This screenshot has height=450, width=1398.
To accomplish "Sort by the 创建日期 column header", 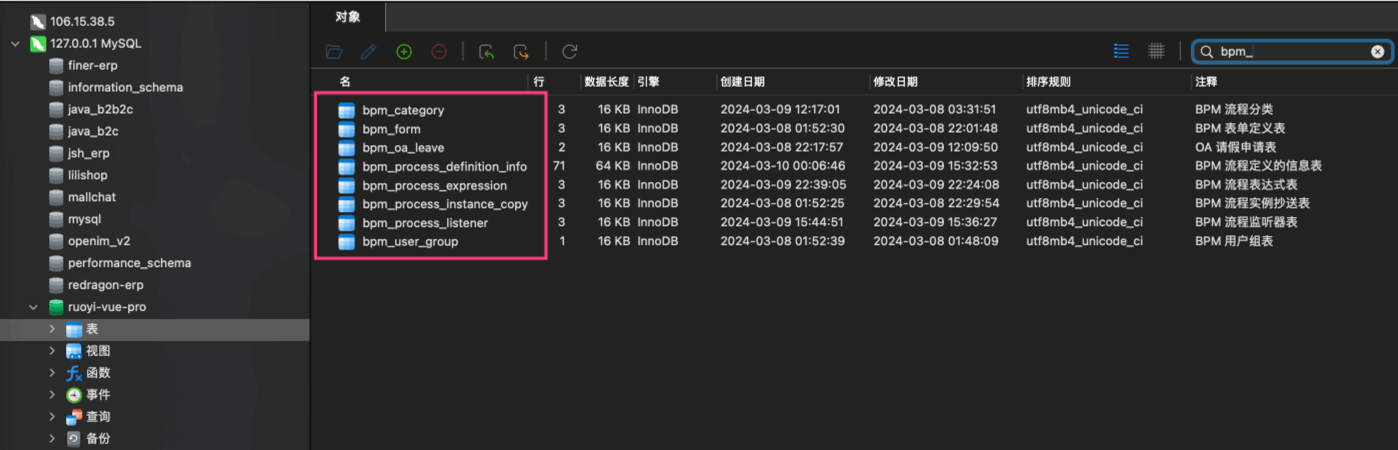I will click(742, 82).
